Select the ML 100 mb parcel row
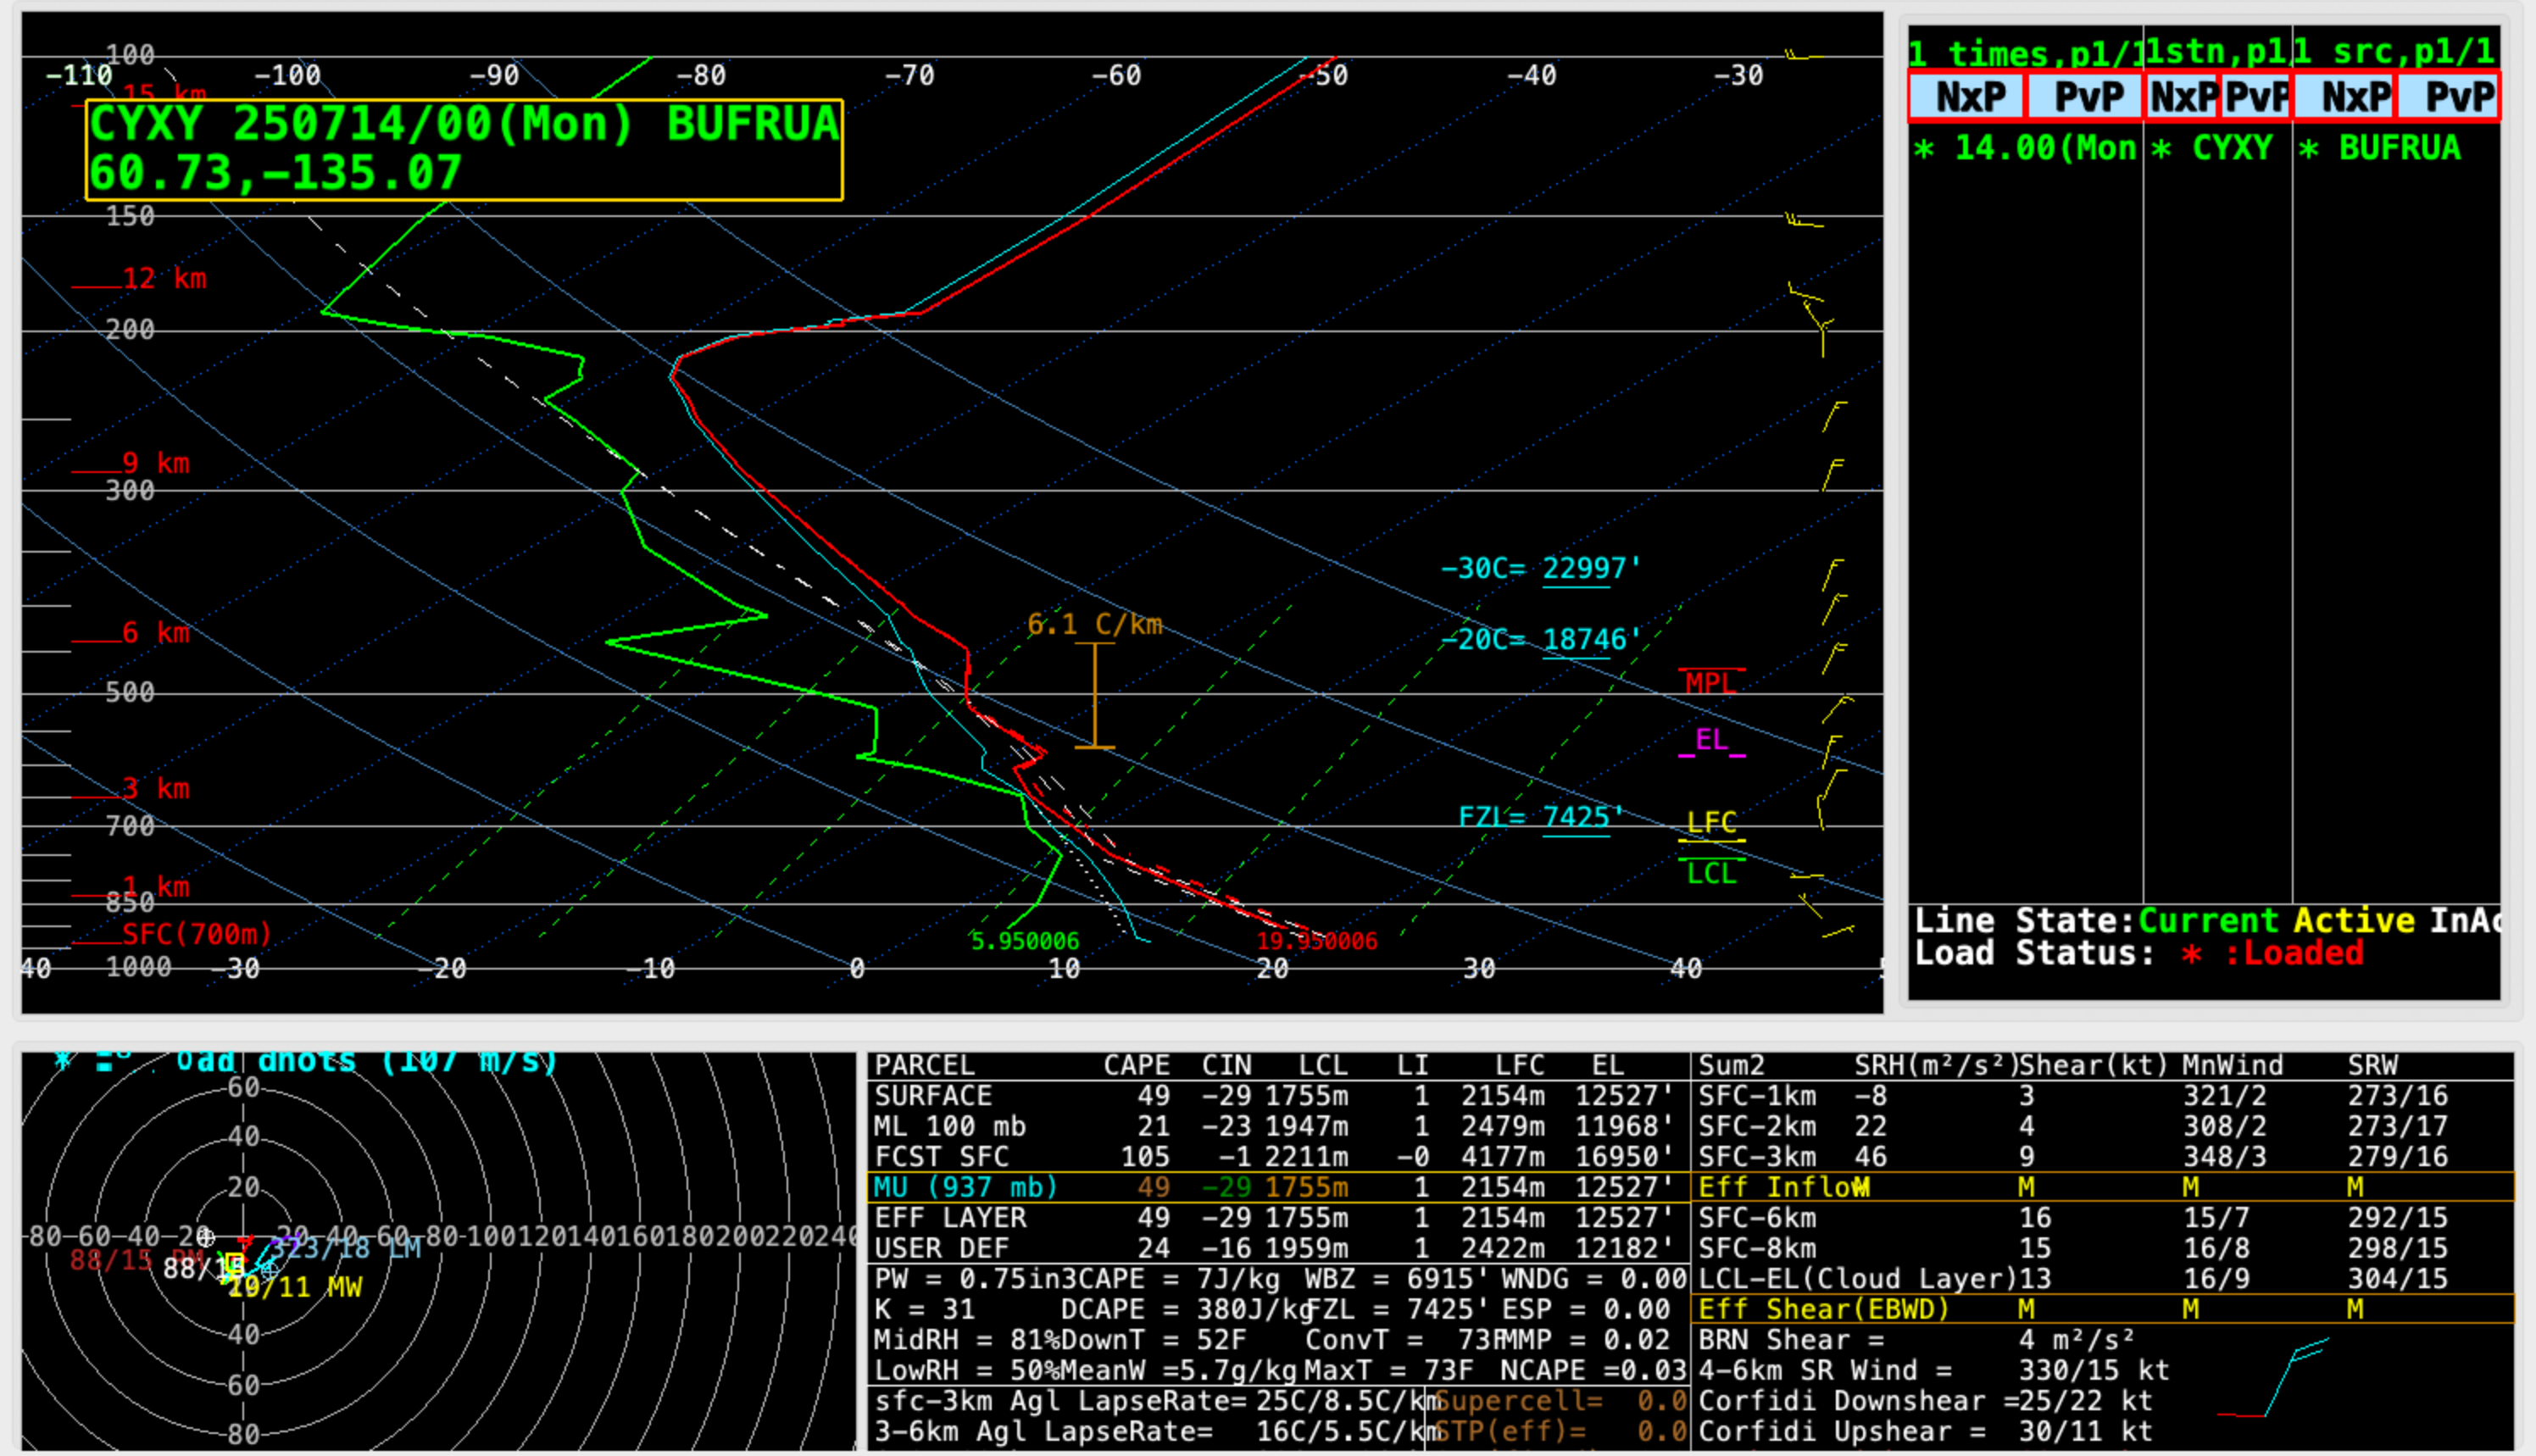Screen dimensions: 2536x1456 pos(1278,1127)
